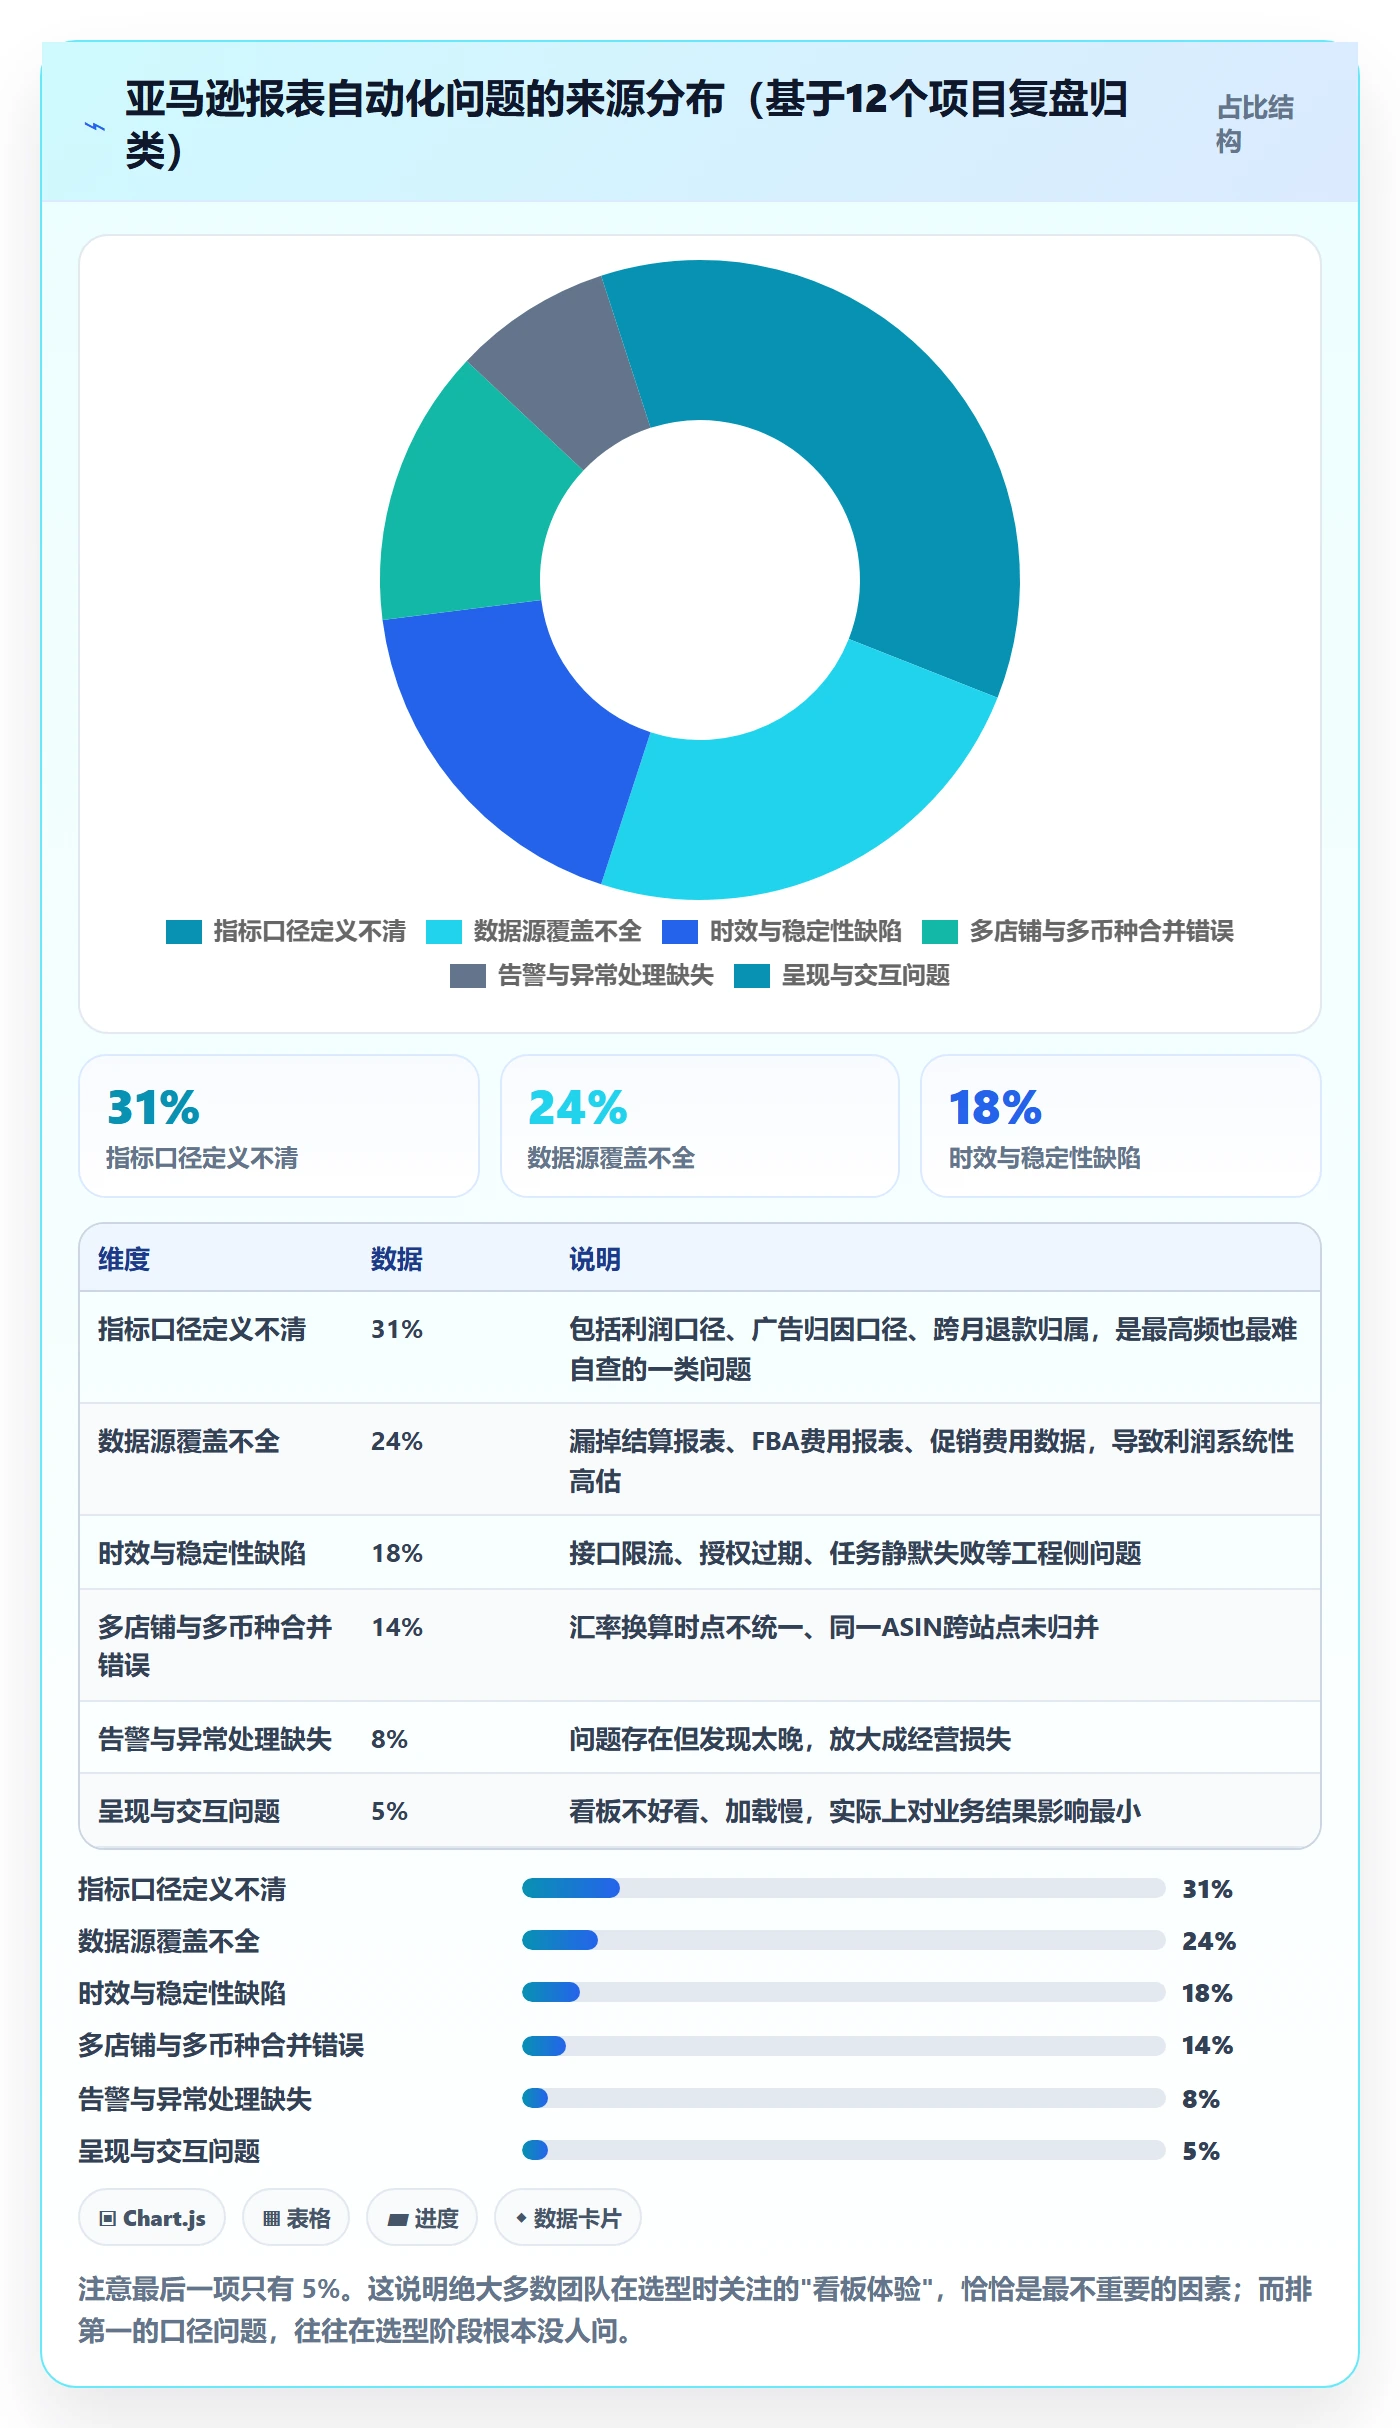Screen dimensions: 1400x2428
Task: Click the 说明 table column header
Action: click(595, 1259)
